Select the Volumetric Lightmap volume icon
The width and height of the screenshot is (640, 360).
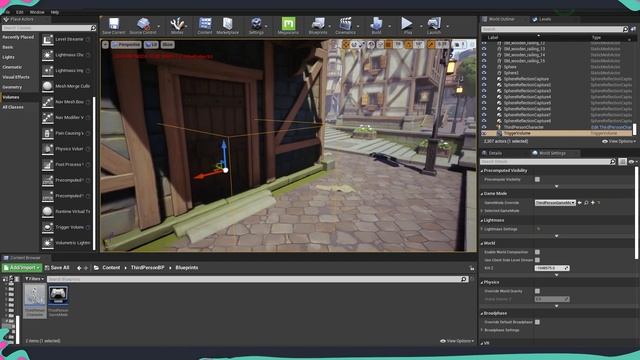coord(47,243)
